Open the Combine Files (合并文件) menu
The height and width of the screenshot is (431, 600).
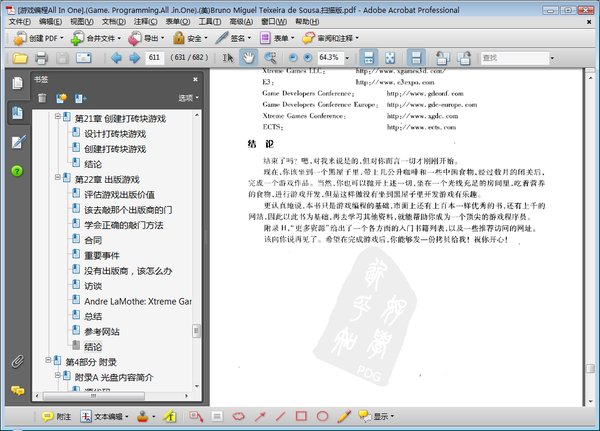pos(96,38)
